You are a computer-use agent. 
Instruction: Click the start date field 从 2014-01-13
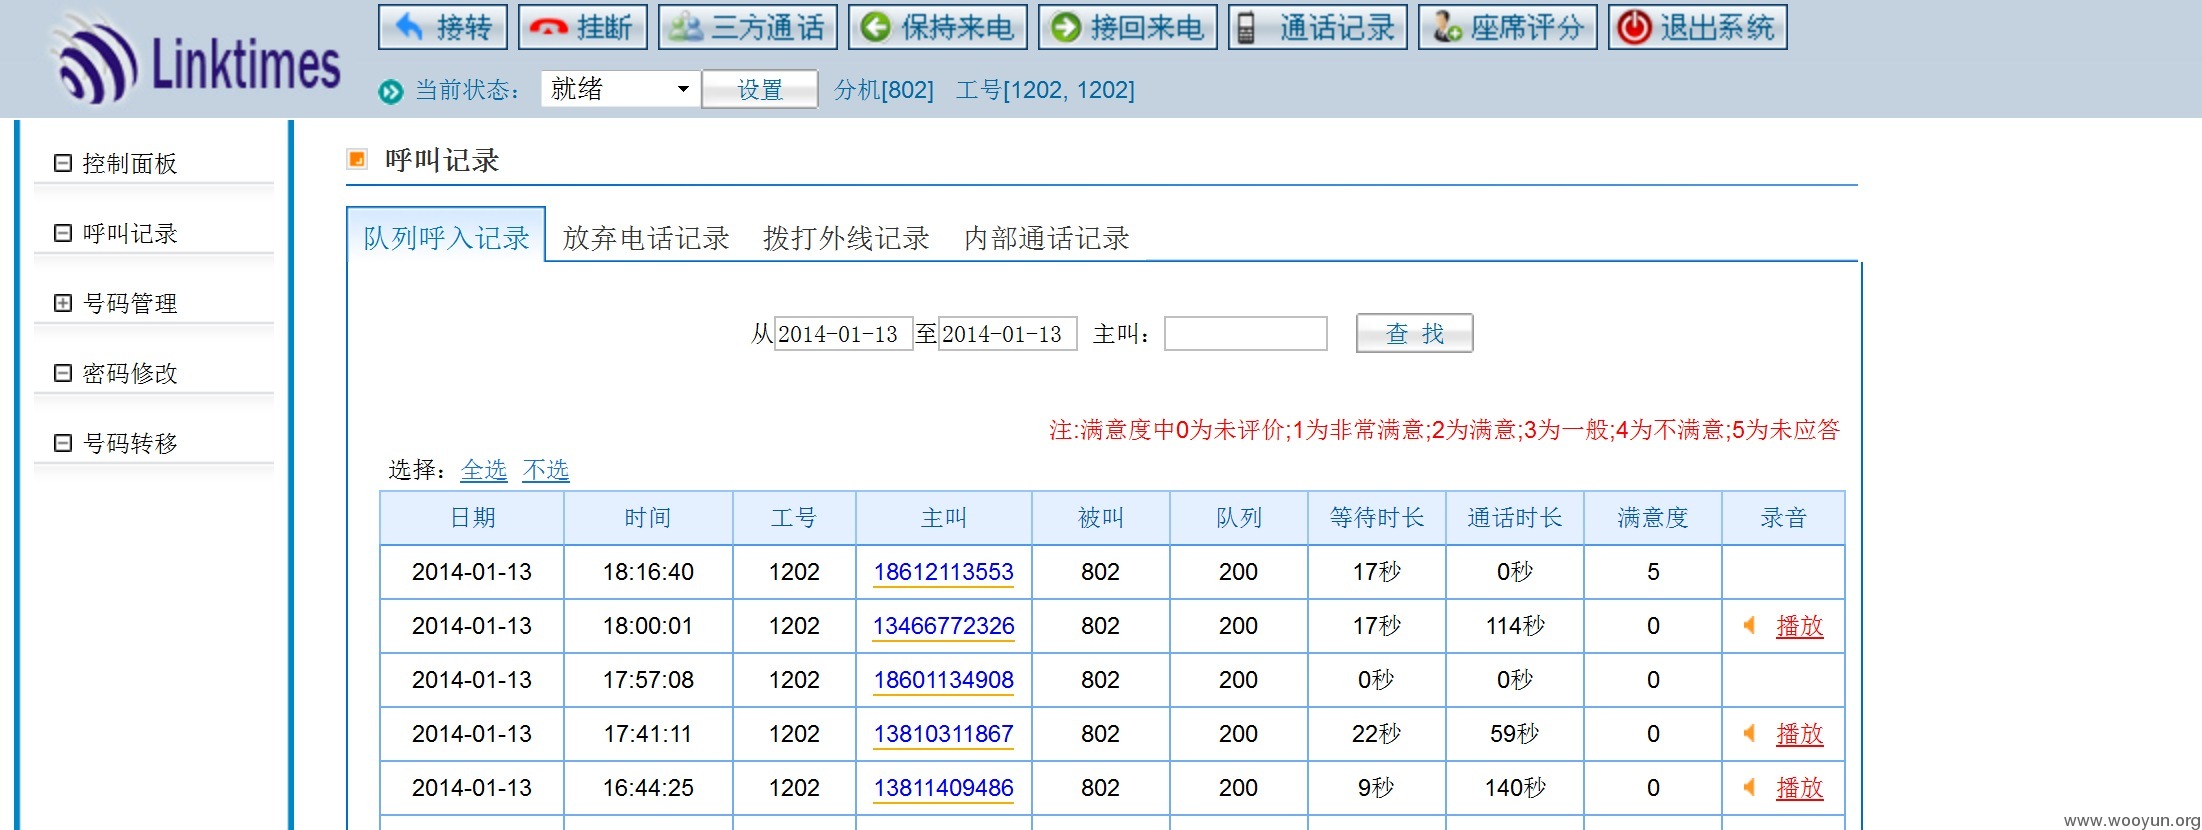click(x=843, y=334)
